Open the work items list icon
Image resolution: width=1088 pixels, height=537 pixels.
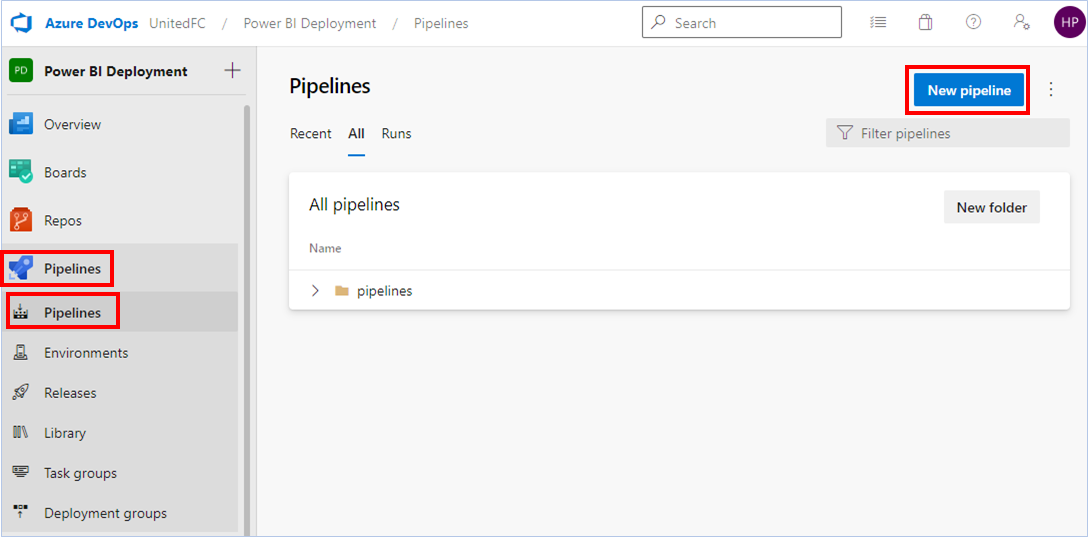(878, 22)
